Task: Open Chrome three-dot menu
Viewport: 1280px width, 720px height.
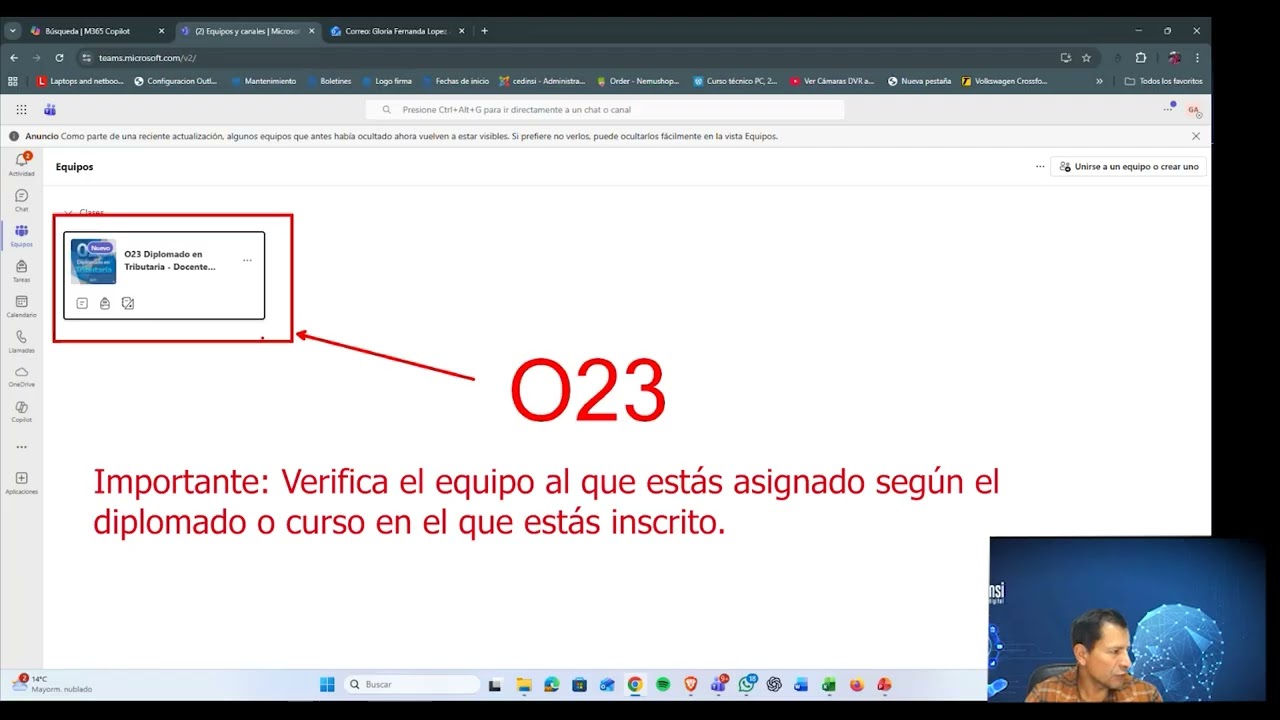Action: coord(1197,58)
